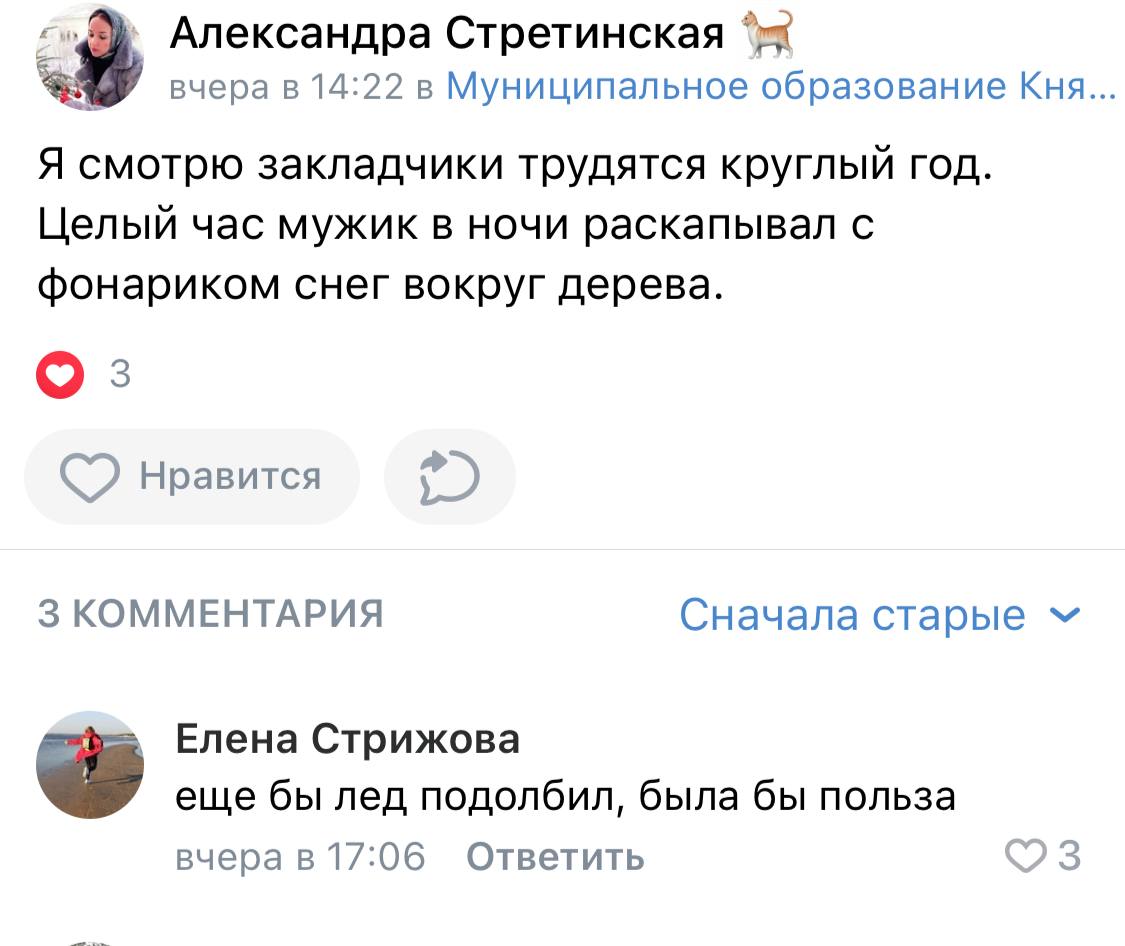The width and height of the screenshot is (1125, 946).
Task: Open Александра Стретинская's avatar photo
Action: (90, 57)
